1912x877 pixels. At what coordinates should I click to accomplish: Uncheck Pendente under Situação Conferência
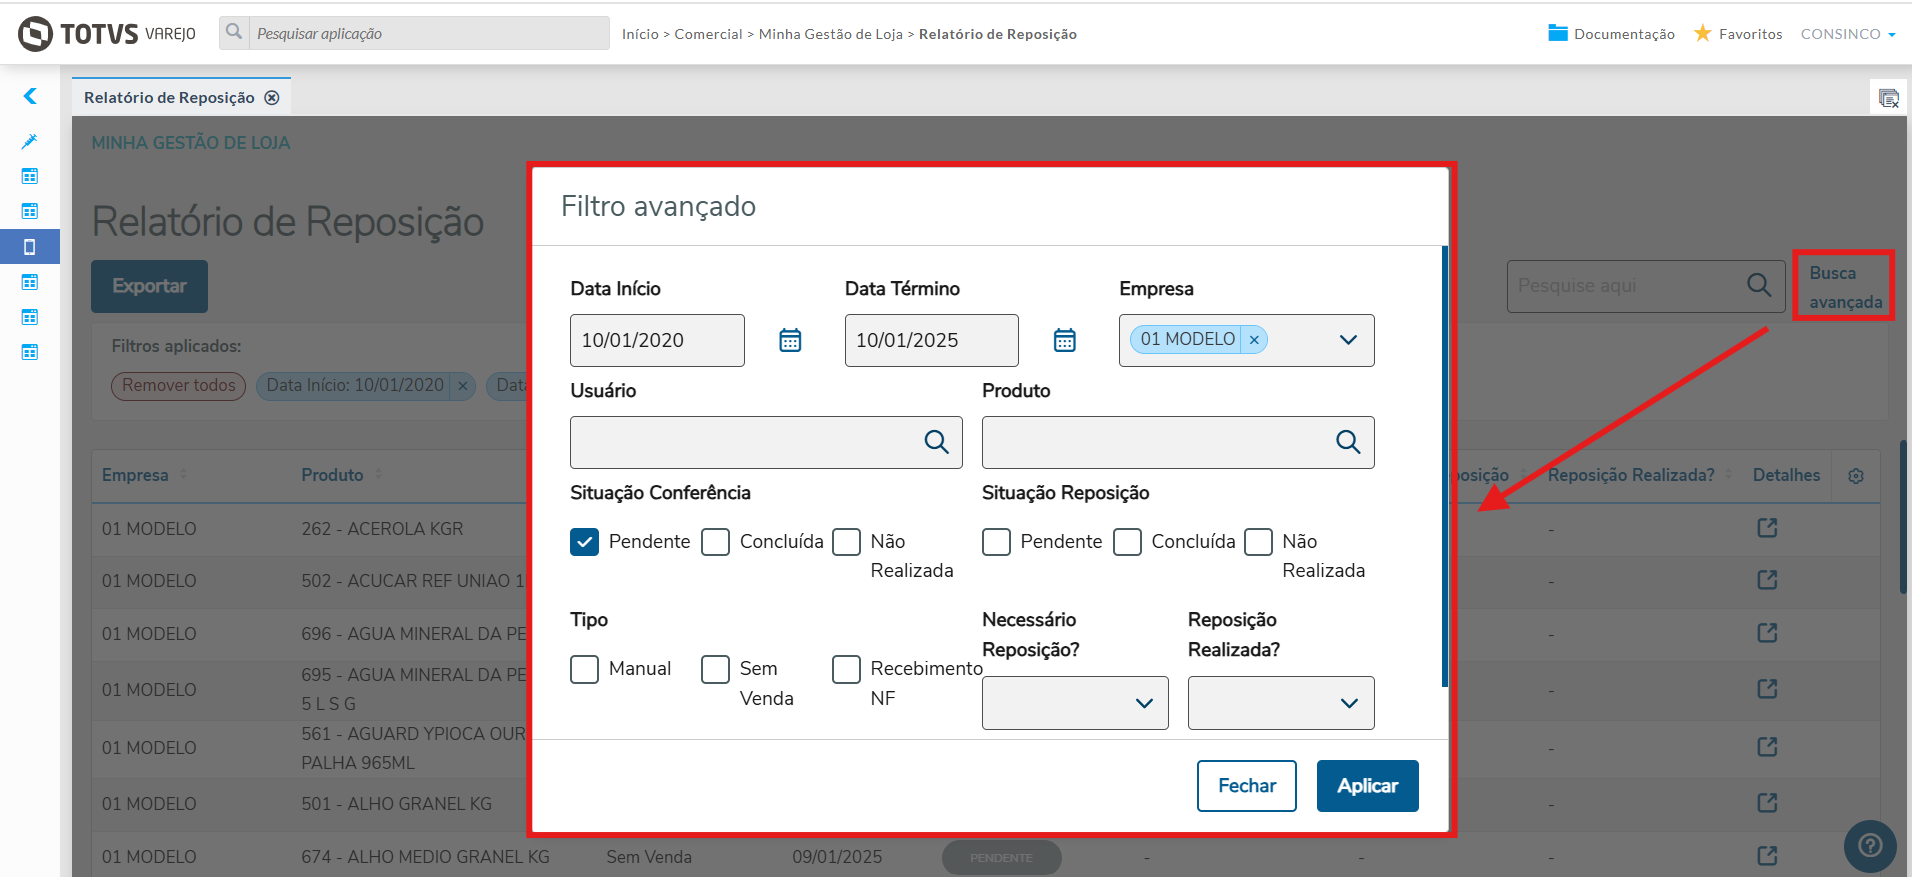[585, 542]
